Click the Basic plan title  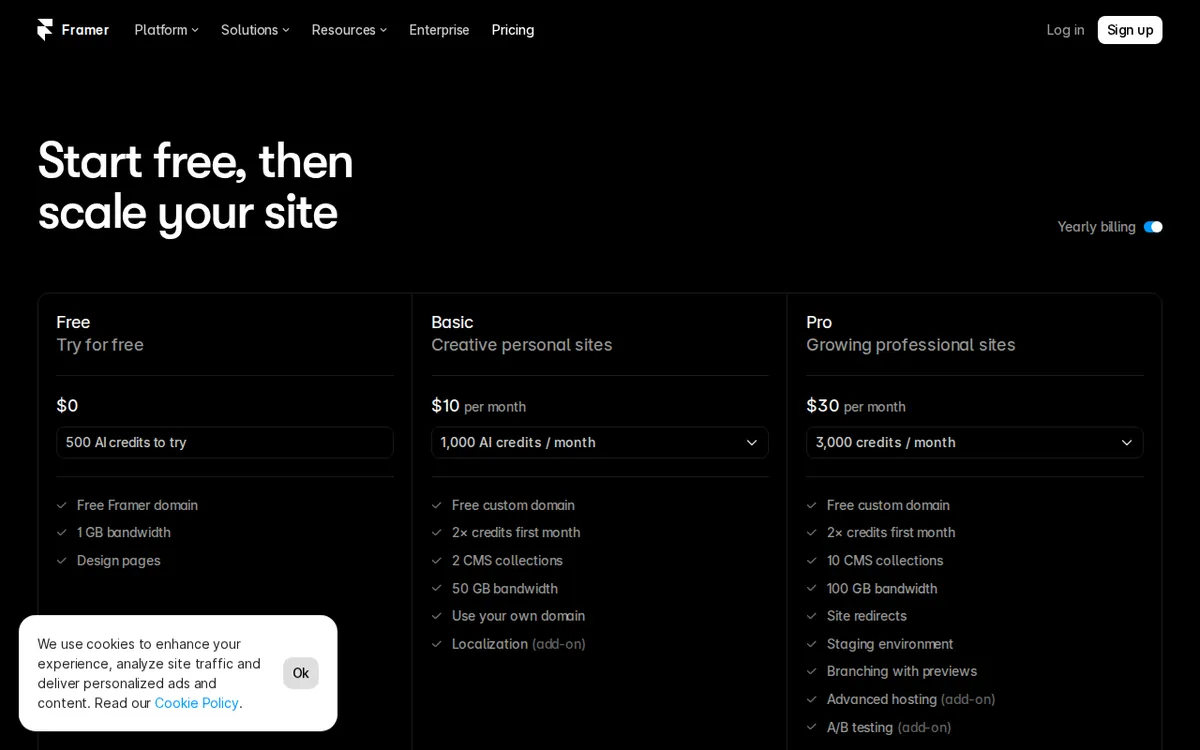click(x=452, y=322)
